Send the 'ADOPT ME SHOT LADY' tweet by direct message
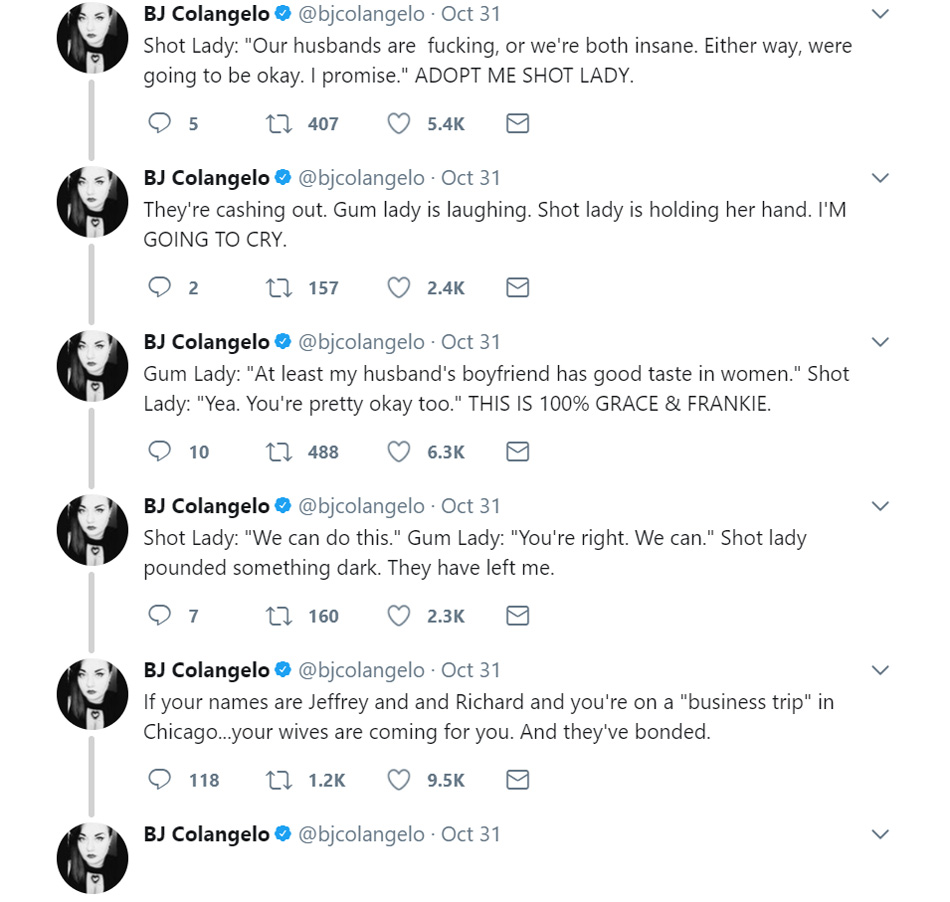 pyautogui.click(x=517, y=124)
